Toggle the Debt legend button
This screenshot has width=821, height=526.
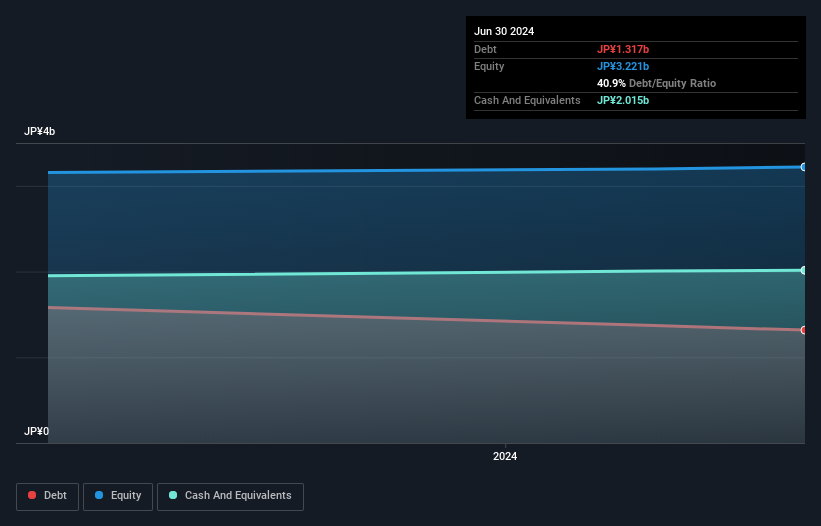48,496
